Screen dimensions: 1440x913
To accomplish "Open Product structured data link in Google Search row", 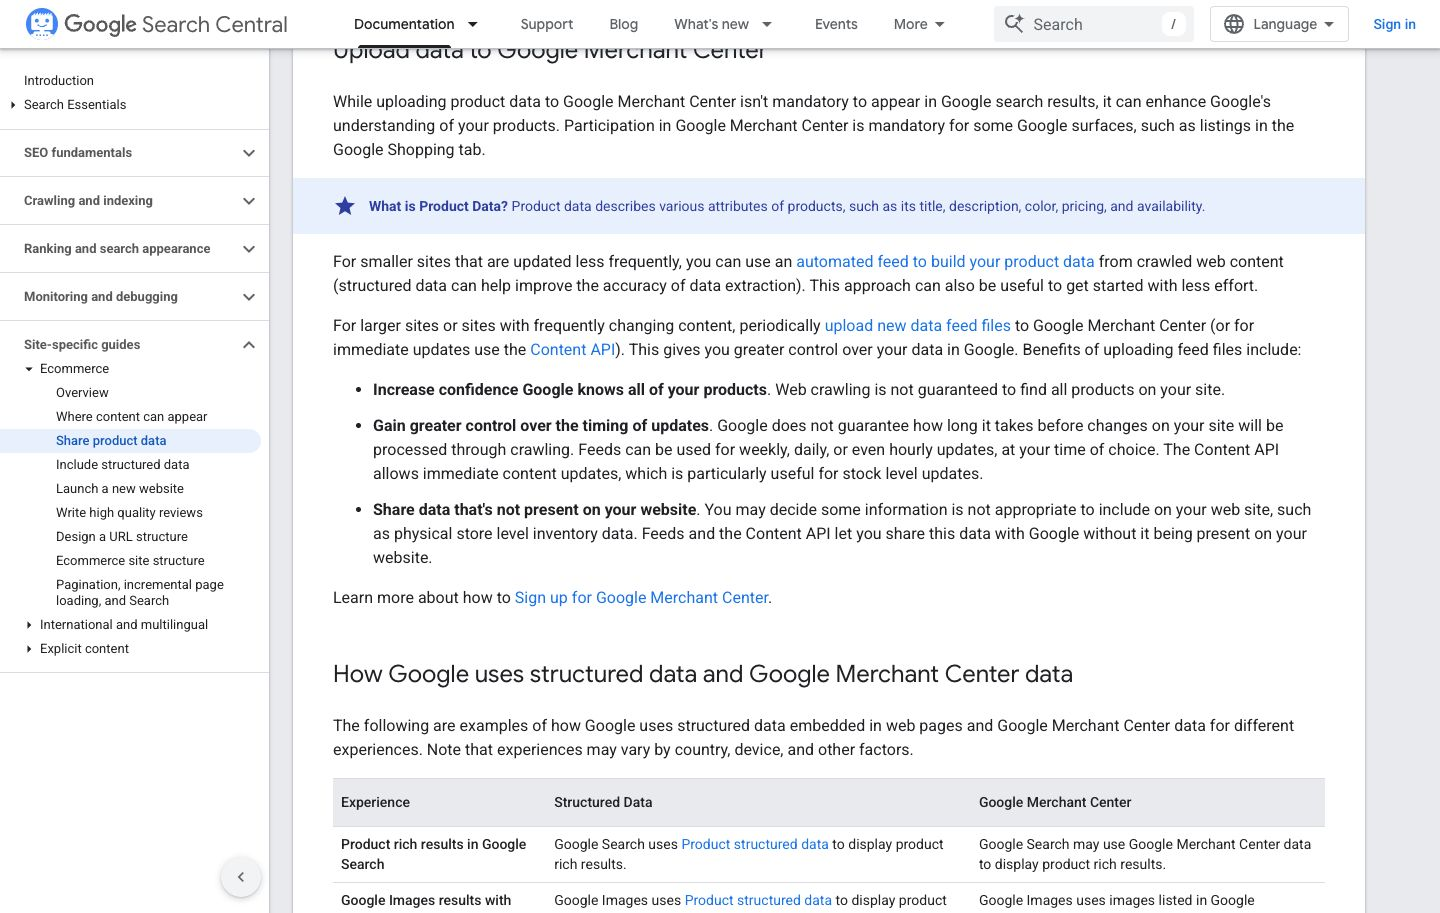I will pyautogui.click(x=755, y=845).
